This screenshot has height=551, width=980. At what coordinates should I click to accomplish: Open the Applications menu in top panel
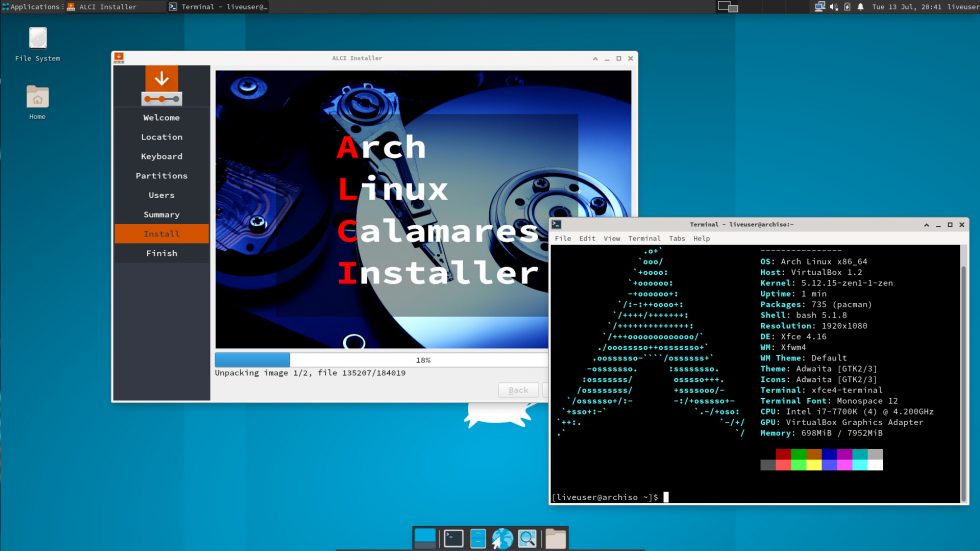click(31, 7)
